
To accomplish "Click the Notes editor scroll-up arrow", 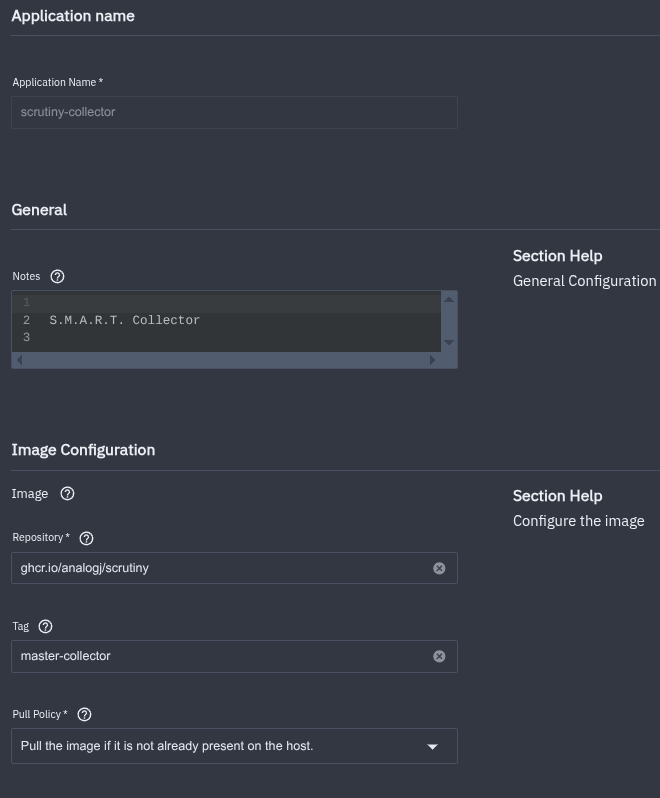I will coord(449,299).
